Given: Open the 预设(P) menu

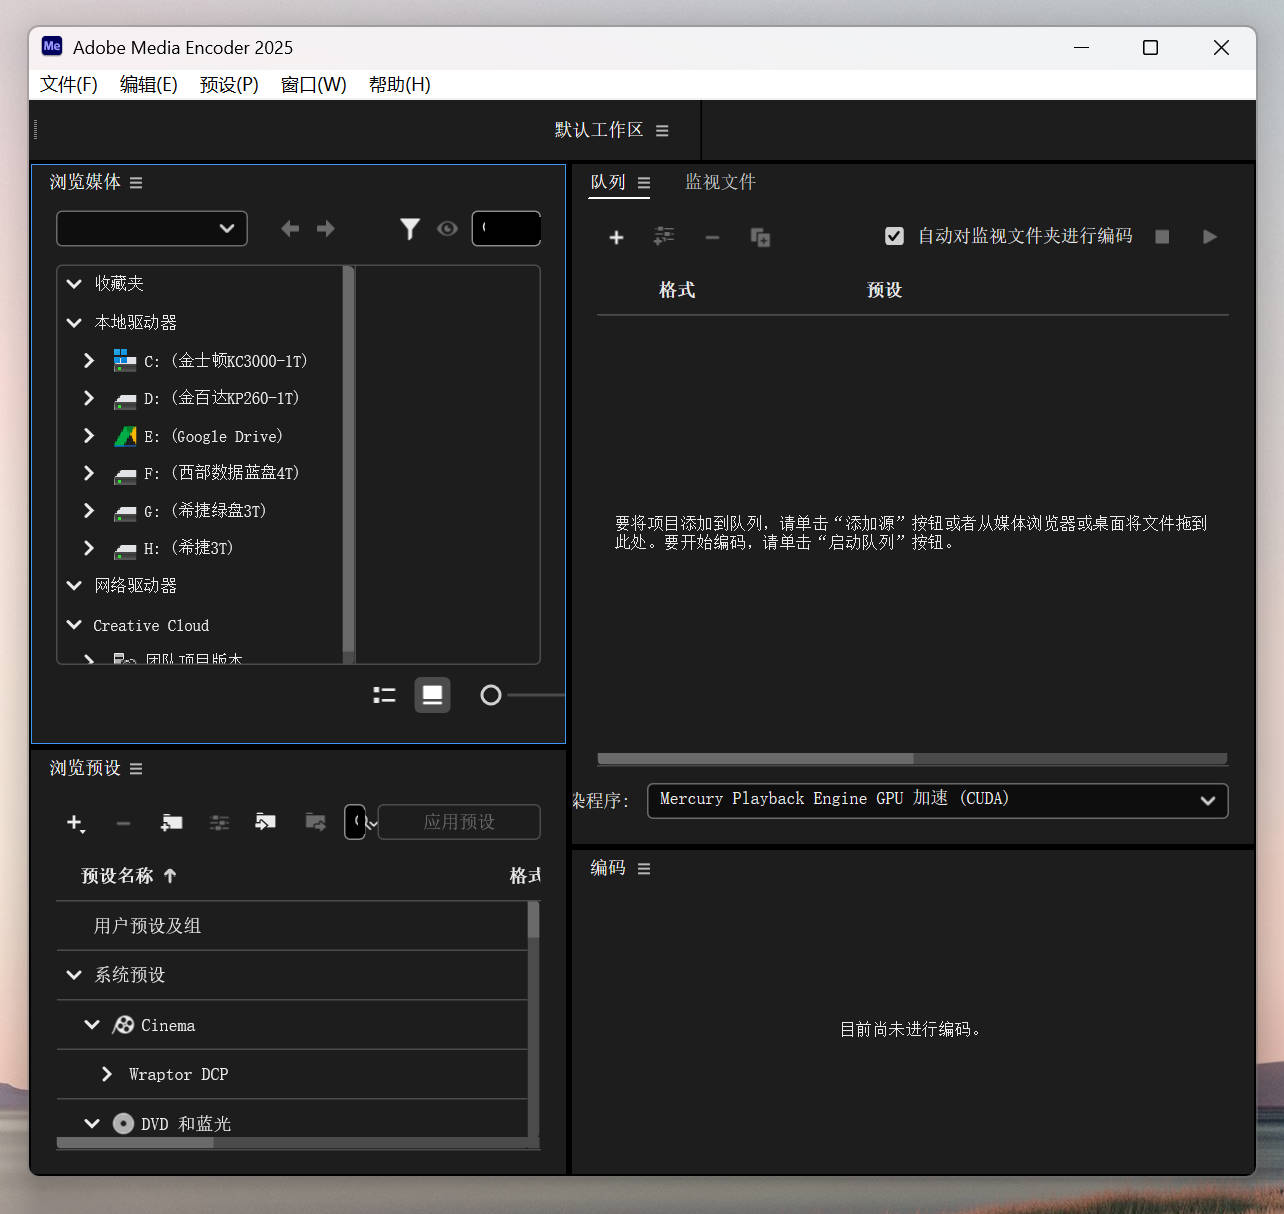Looking at the screenshot, I should tap(229, 85).
